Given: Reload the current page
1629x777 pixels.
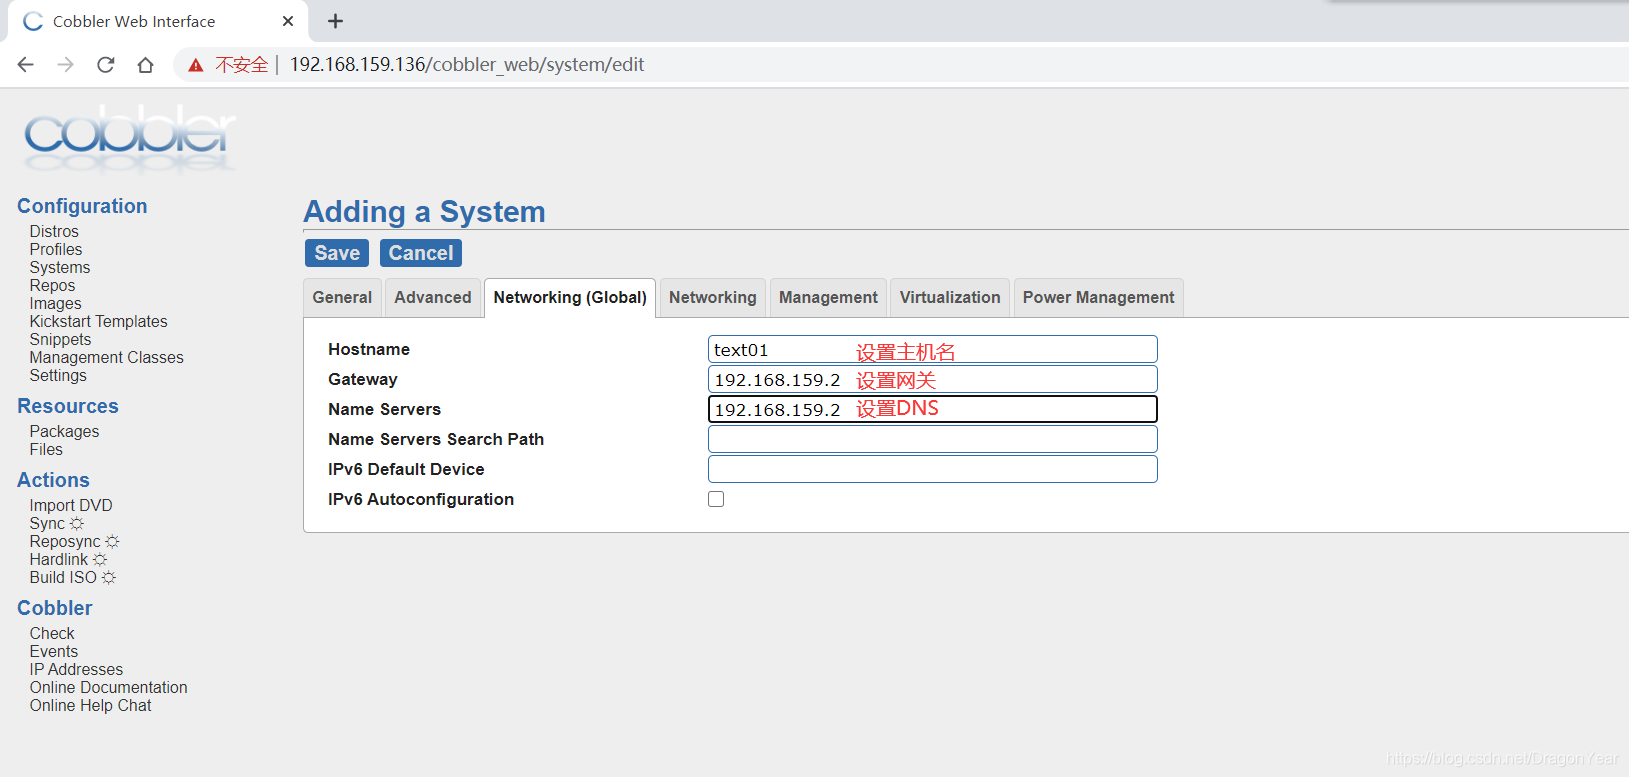Looking at the screenshot, I should click(106, 65).
